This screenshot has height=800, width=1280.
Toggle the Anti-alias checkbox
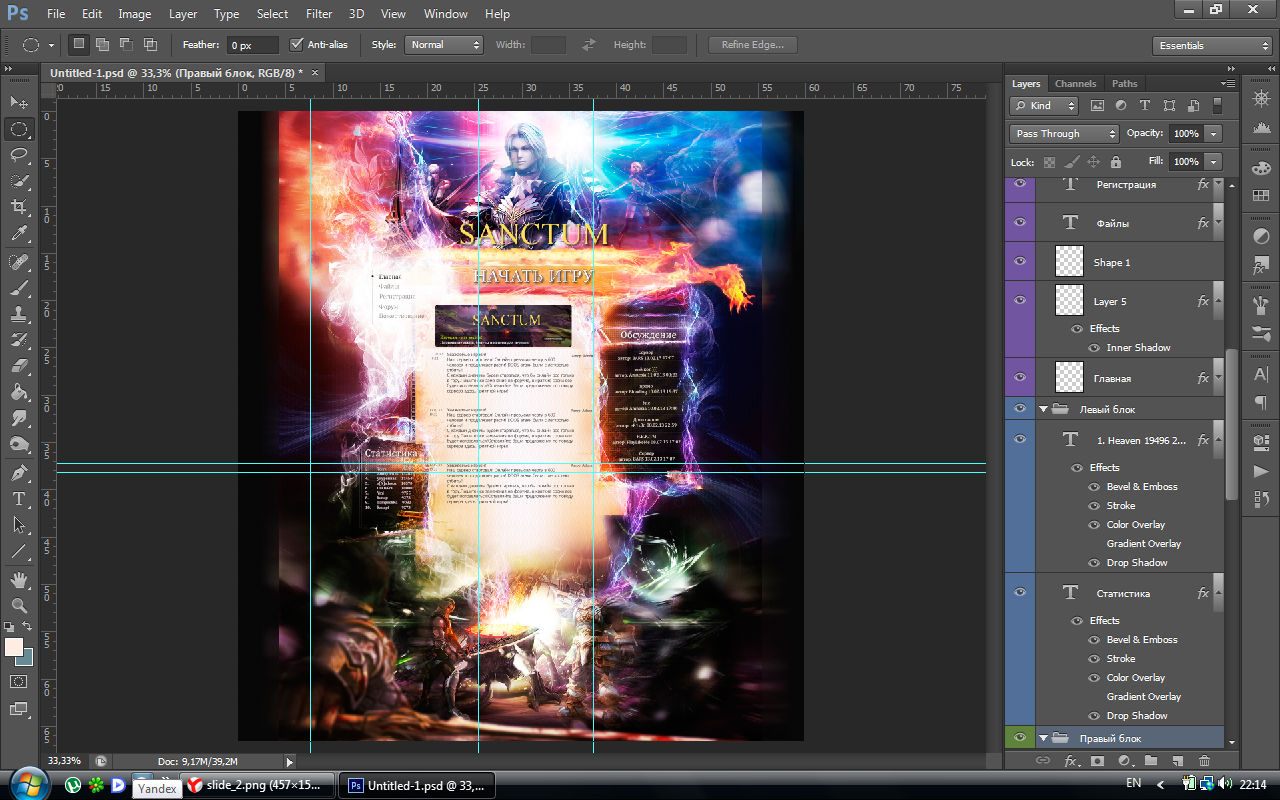[x=296, y=45]
